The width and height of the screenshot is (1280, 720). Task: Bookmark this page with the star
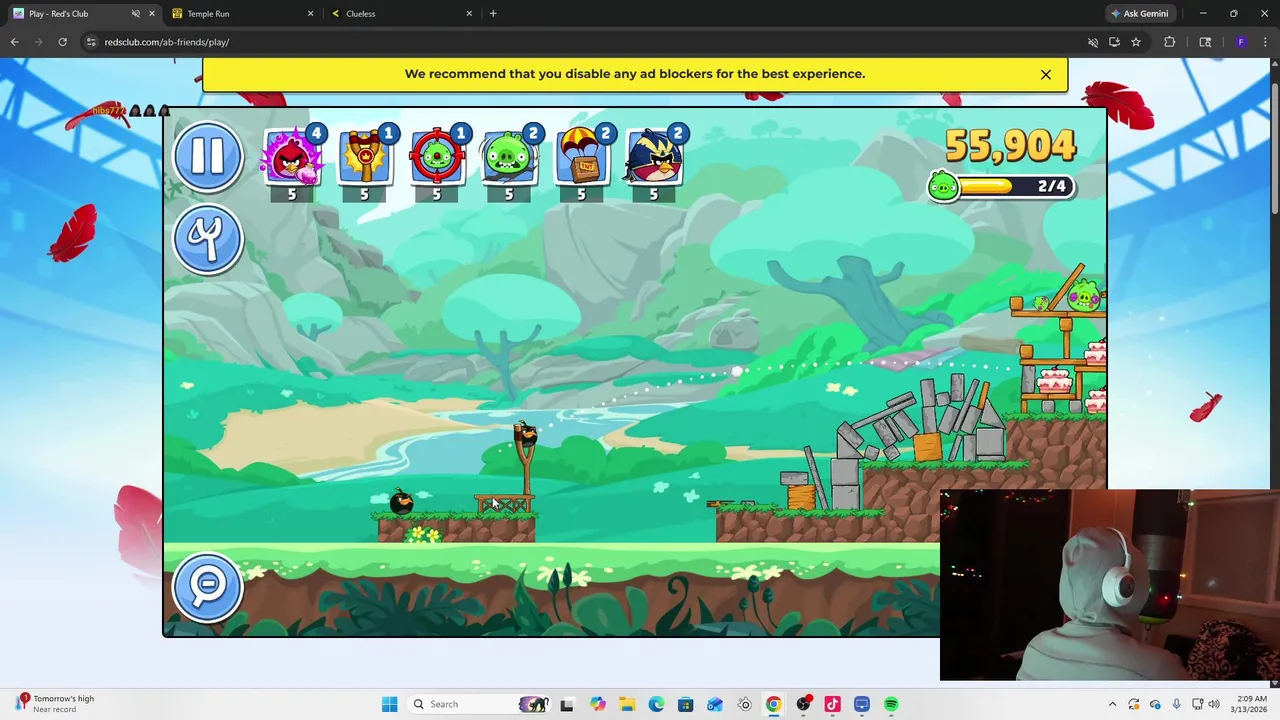pyautogui.click(x=1136, y=42)
